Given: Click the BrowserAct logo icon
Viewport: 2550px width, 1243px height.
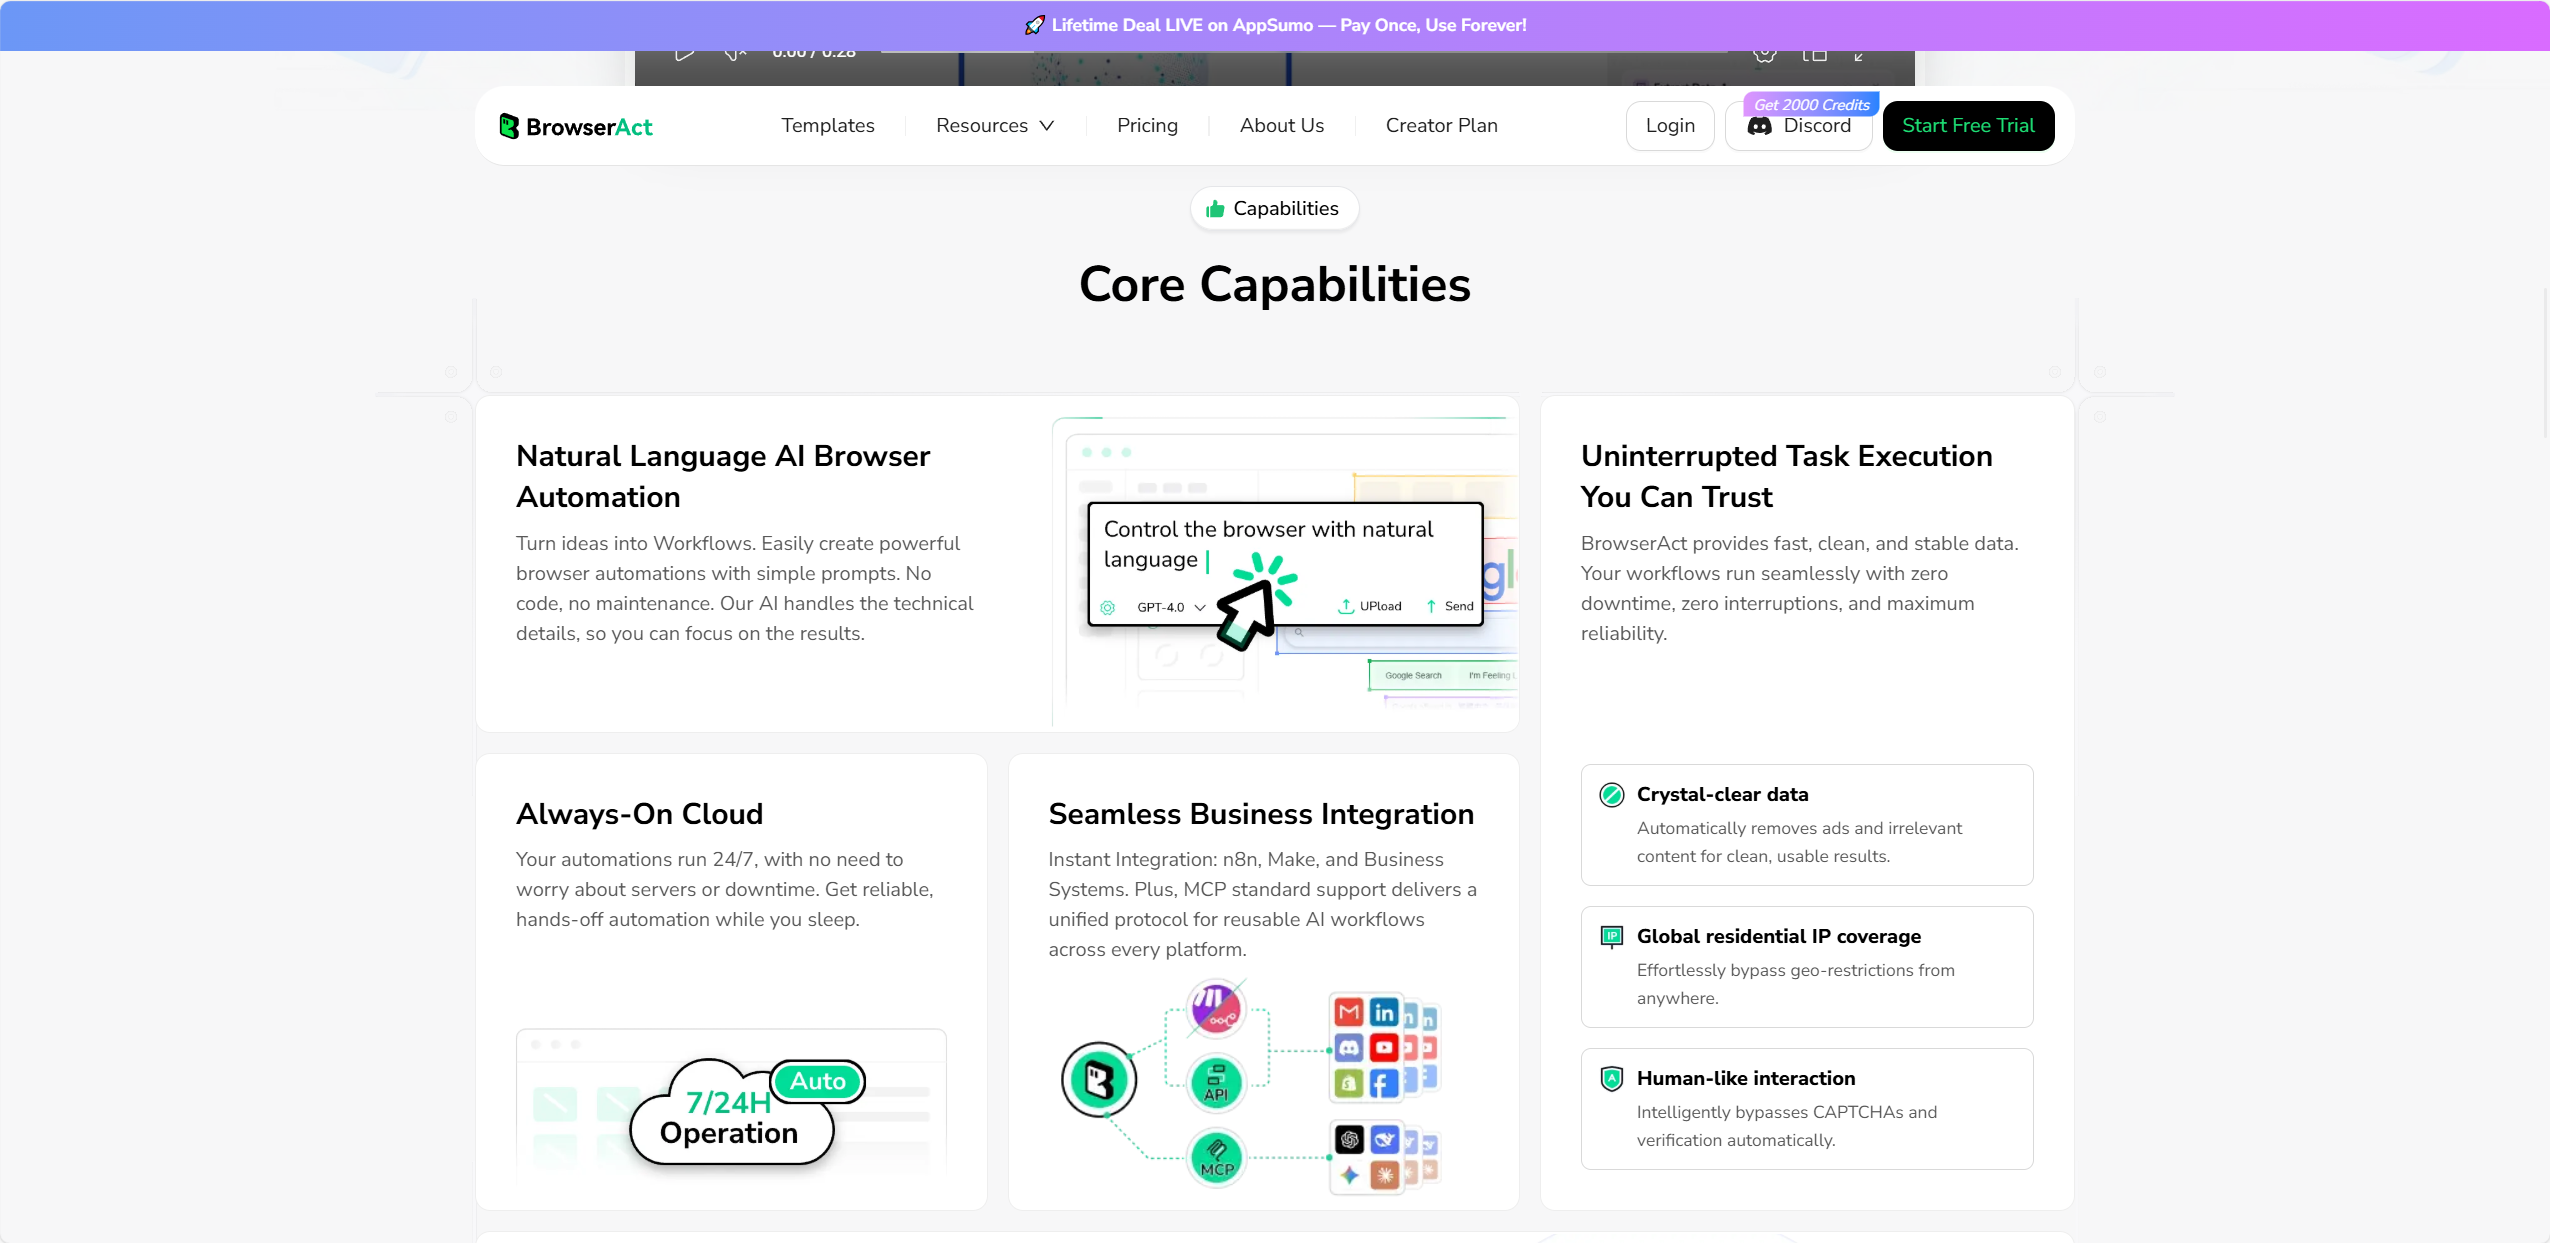Looking at the screenshot, I should pyautogui.click(x=509, y=126).
